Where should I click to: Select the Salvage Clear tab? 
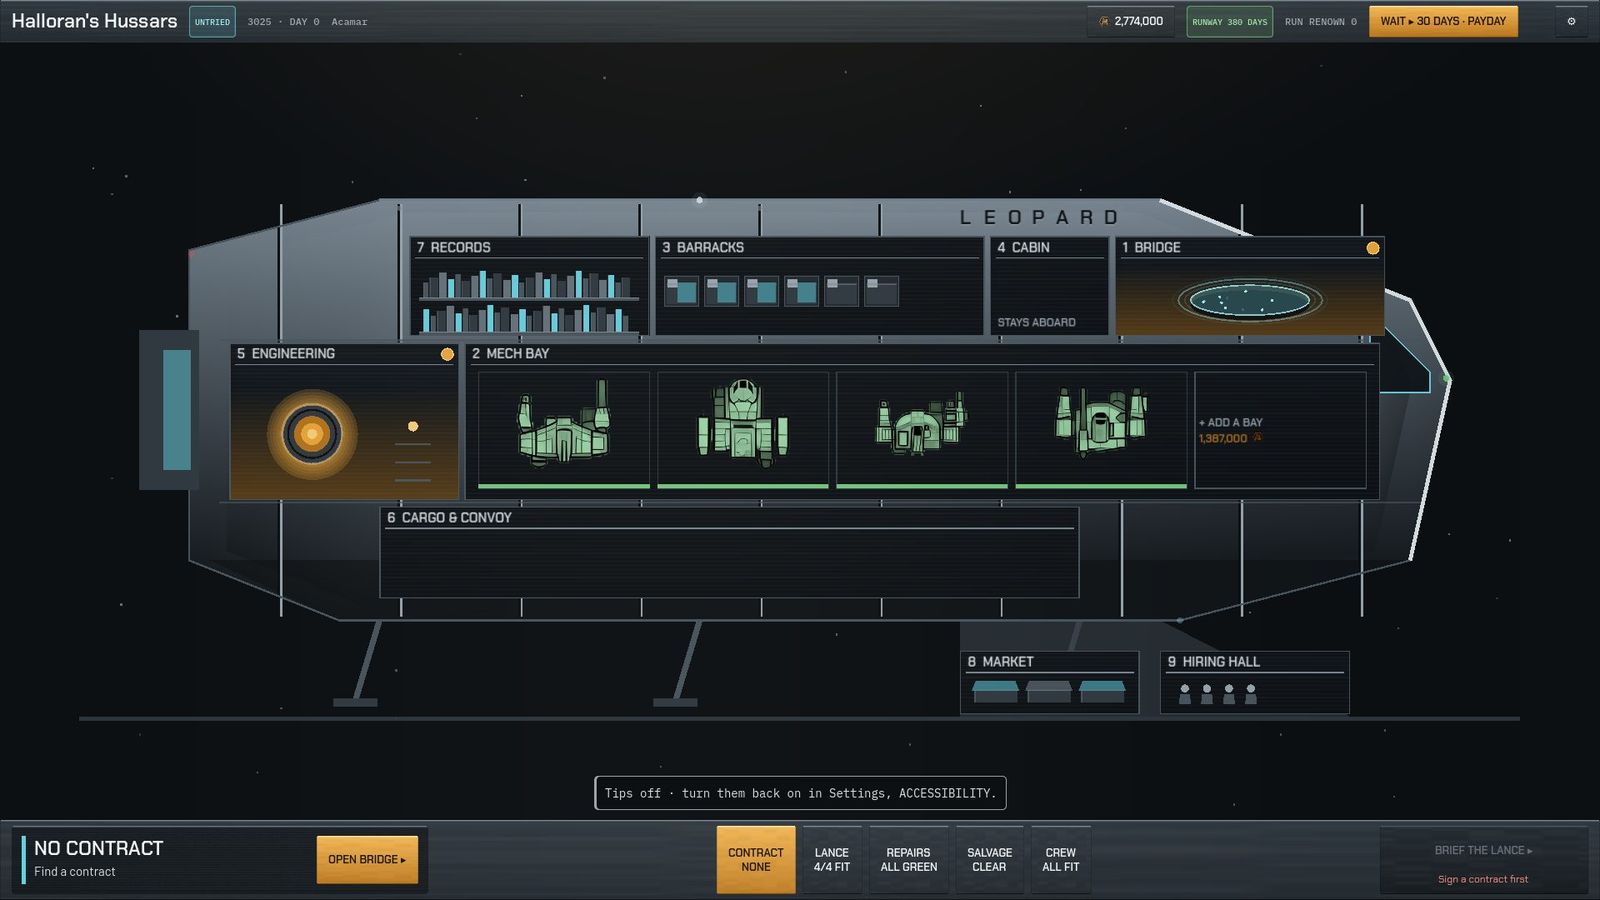[990, 860]
